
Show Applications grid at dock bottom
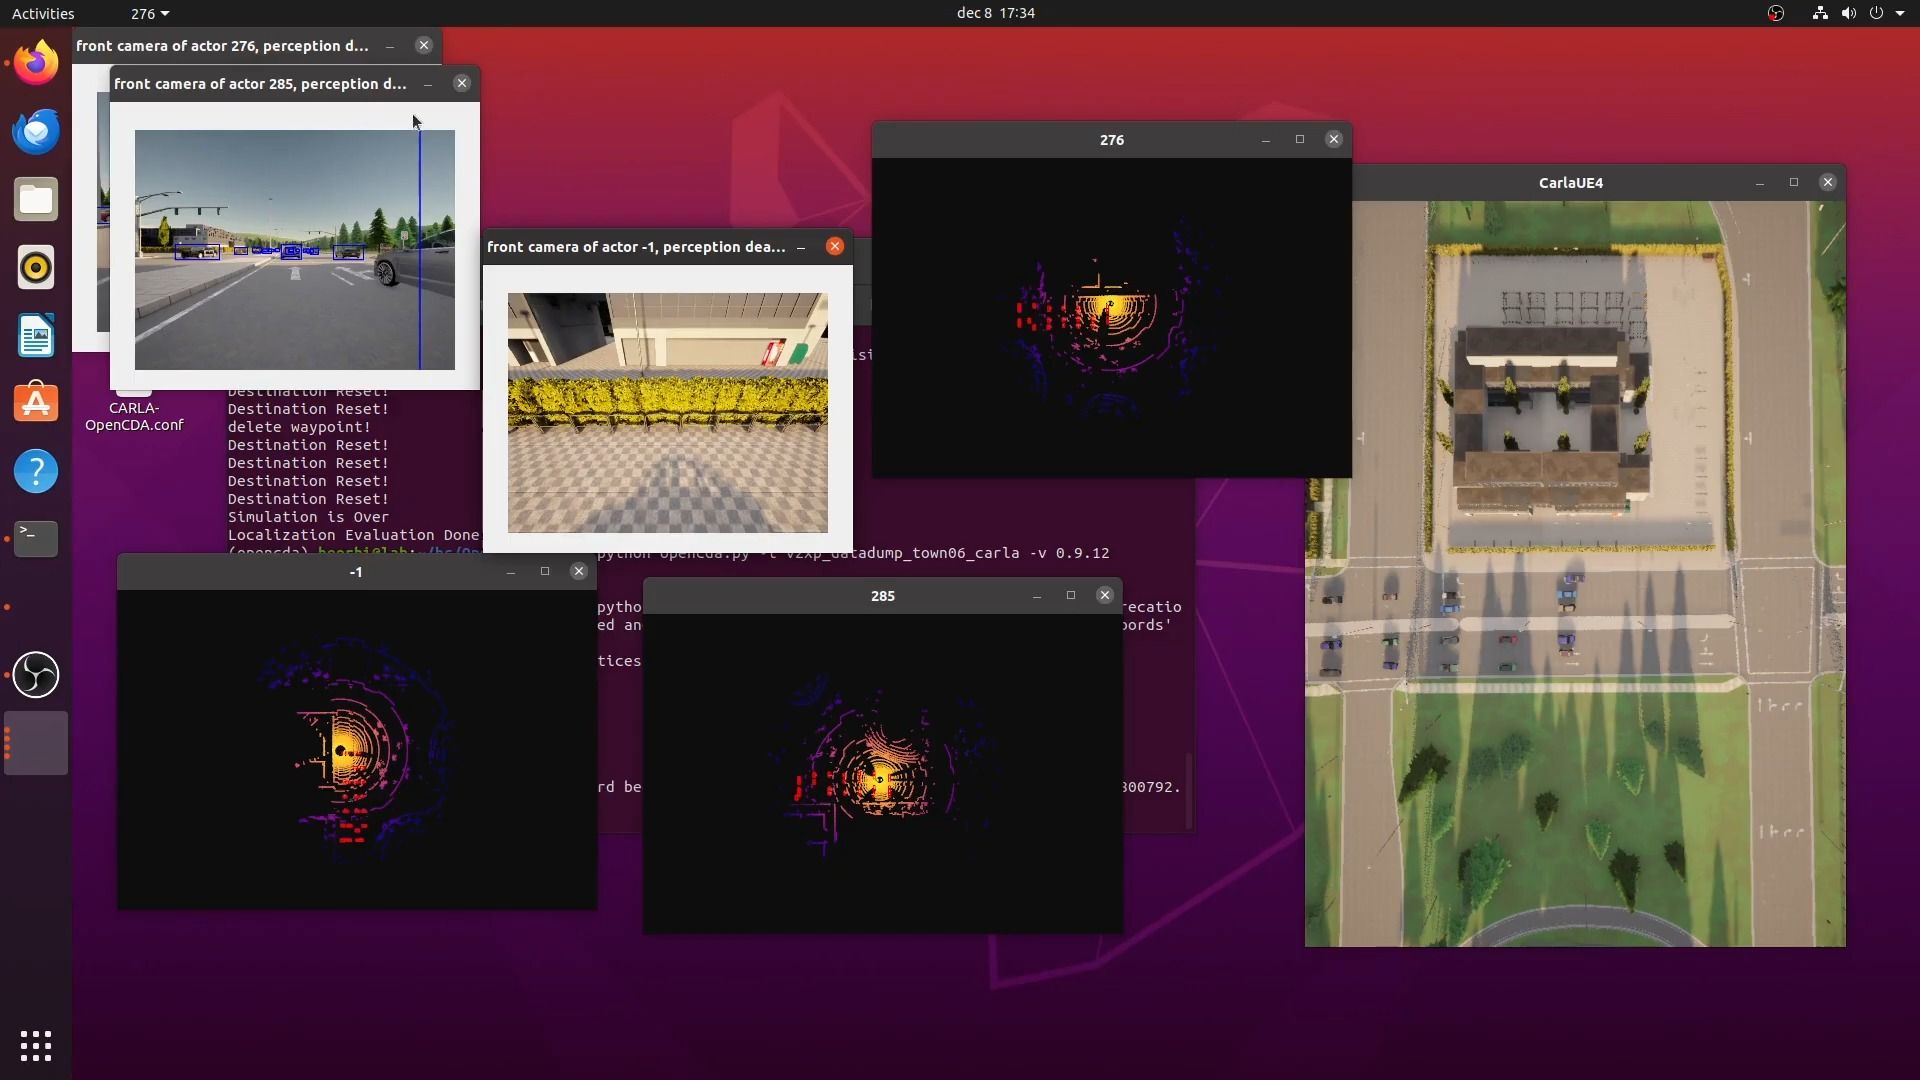(36, 1046)
